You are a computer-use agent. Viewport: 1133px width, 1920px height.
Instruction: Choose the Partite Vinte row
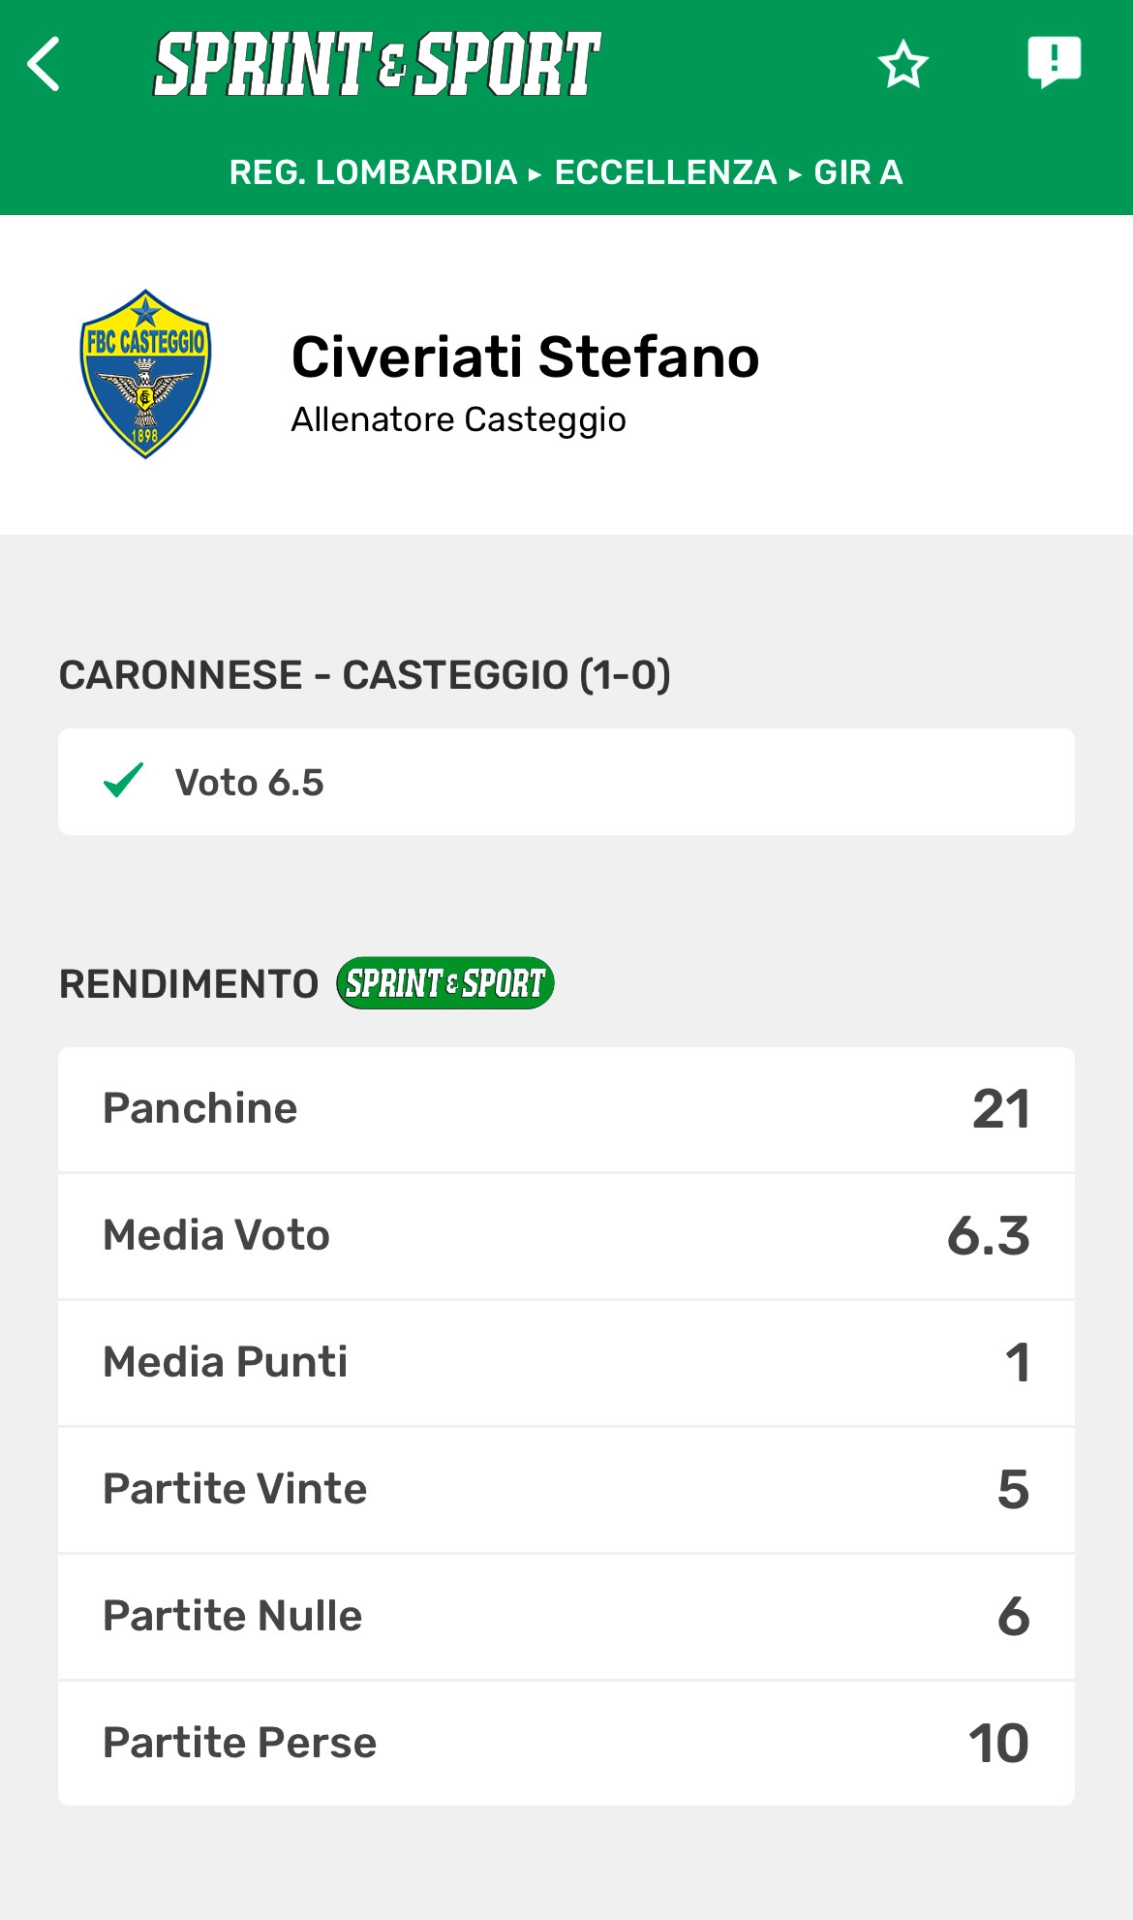pos(566,1489)
